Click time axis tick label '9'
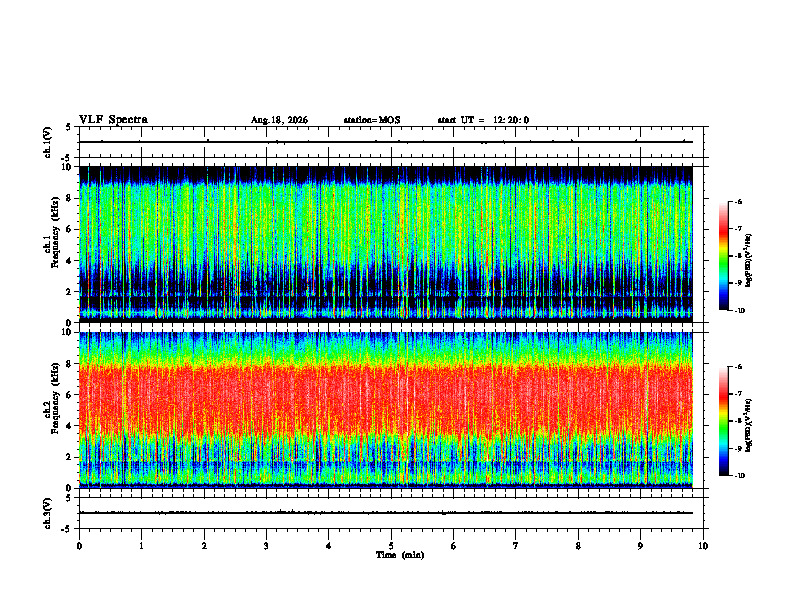The width and height of the screenshot is (792, 612). coord(640,546)
